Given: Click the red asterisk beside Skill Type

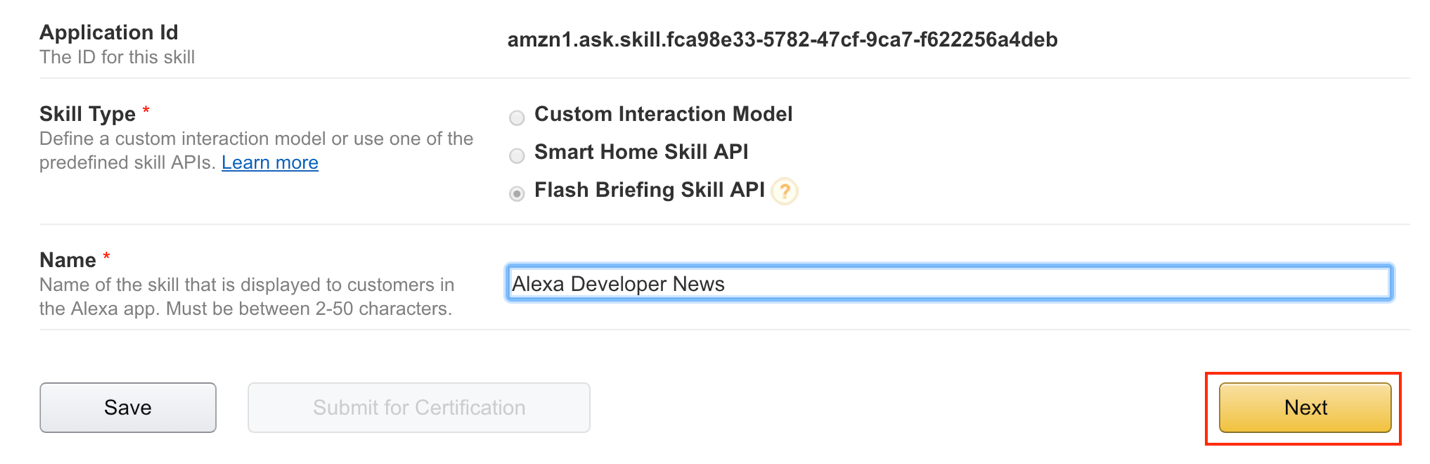Looking at the screenshot, I should coord(146,110).
